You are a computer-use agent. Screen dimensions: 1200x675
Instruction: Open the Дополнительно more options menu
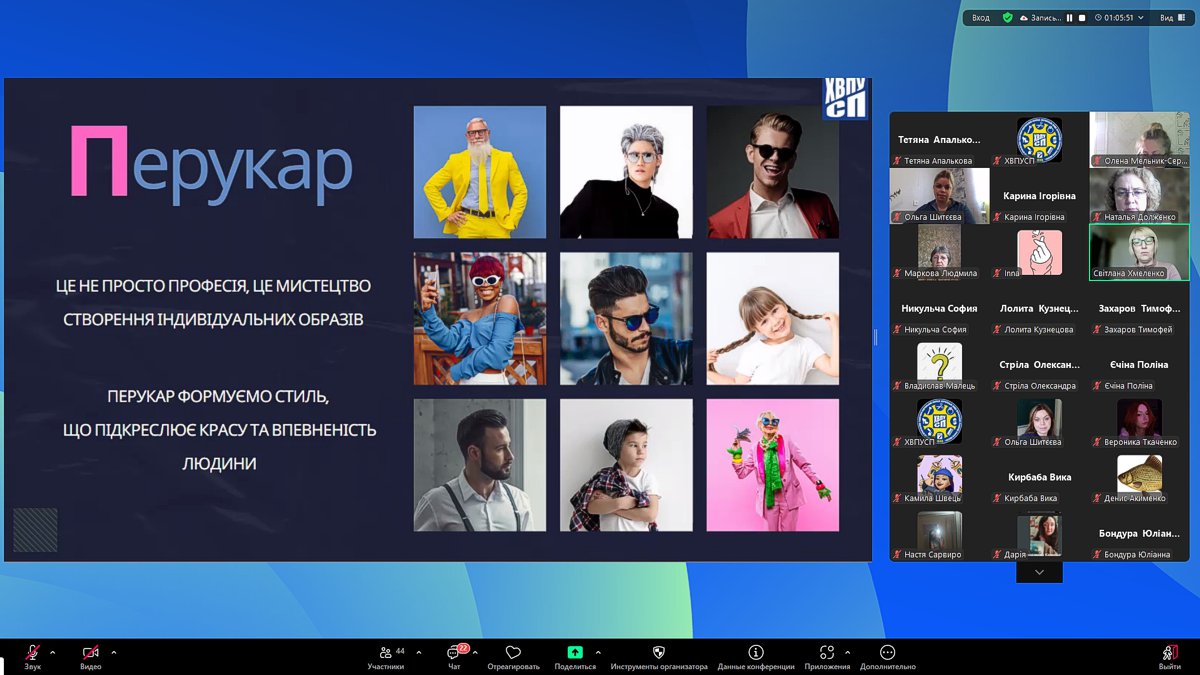click(887, 657)
